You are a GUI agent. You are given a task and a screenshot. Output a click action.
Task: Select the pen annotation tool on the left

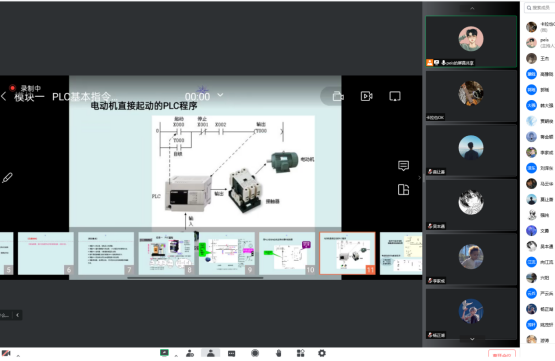(7, 177)
